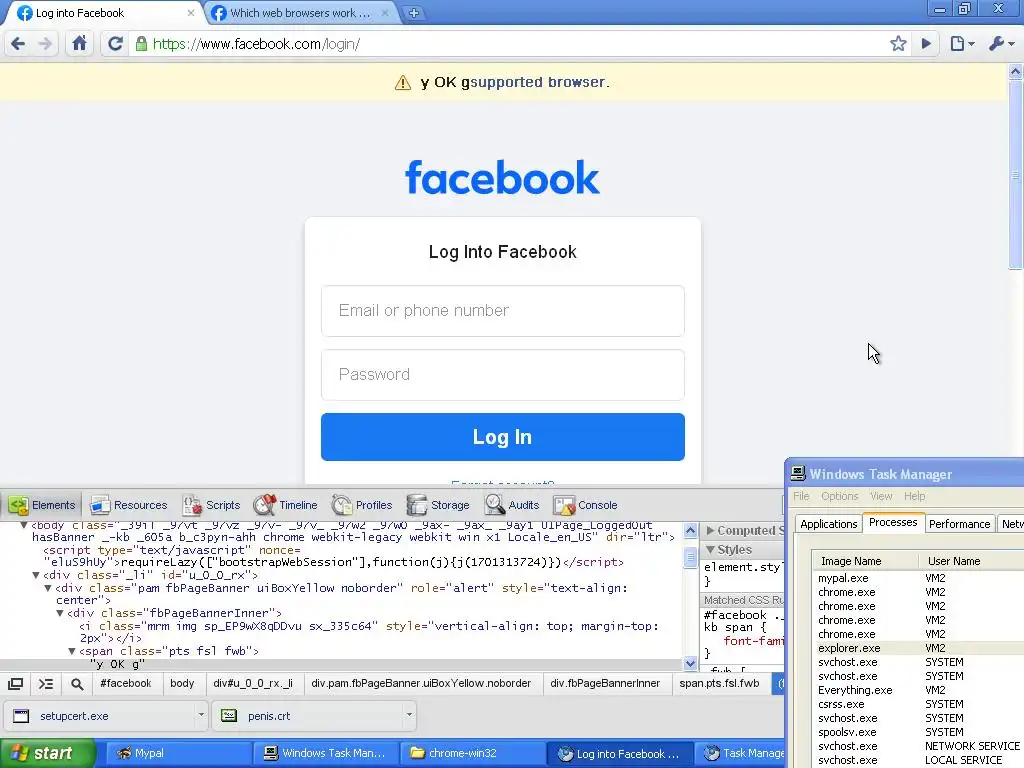The width and height of the screenshot is (1024, 768).
Task: Click the magnifier inspect element icon
Action: coord(77,684)
